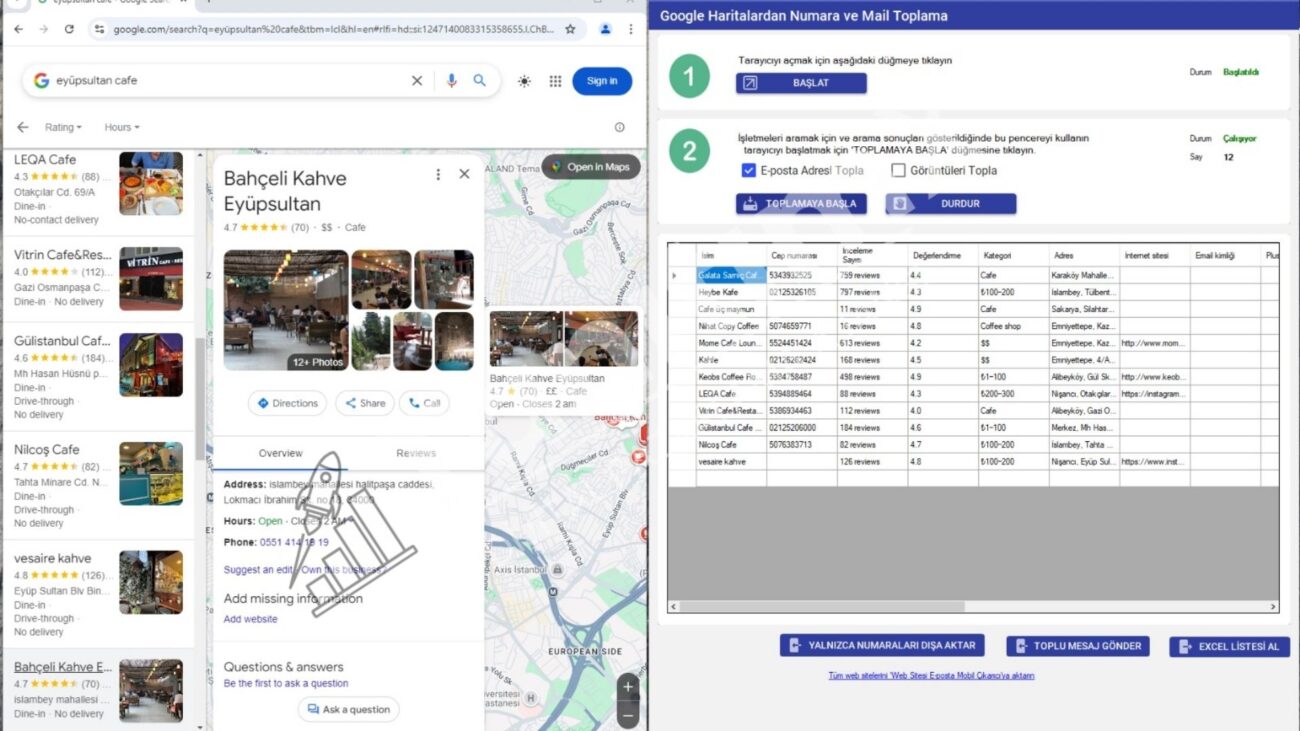Open the Chrome profile avatar icon
This screenshot has width=1300, height=731.
point(605,29)
